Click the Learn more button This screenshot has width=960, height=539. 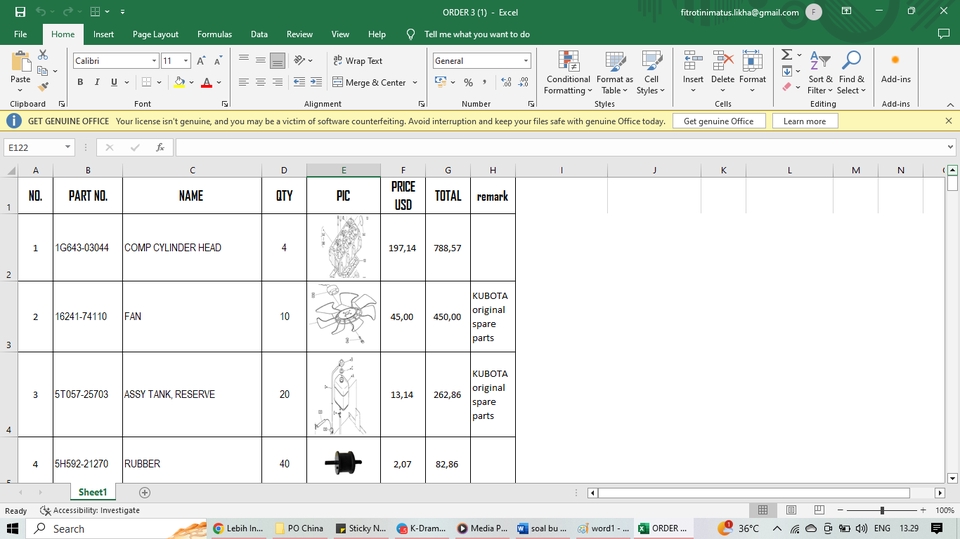pyautogui.click(x=804, y=121)
